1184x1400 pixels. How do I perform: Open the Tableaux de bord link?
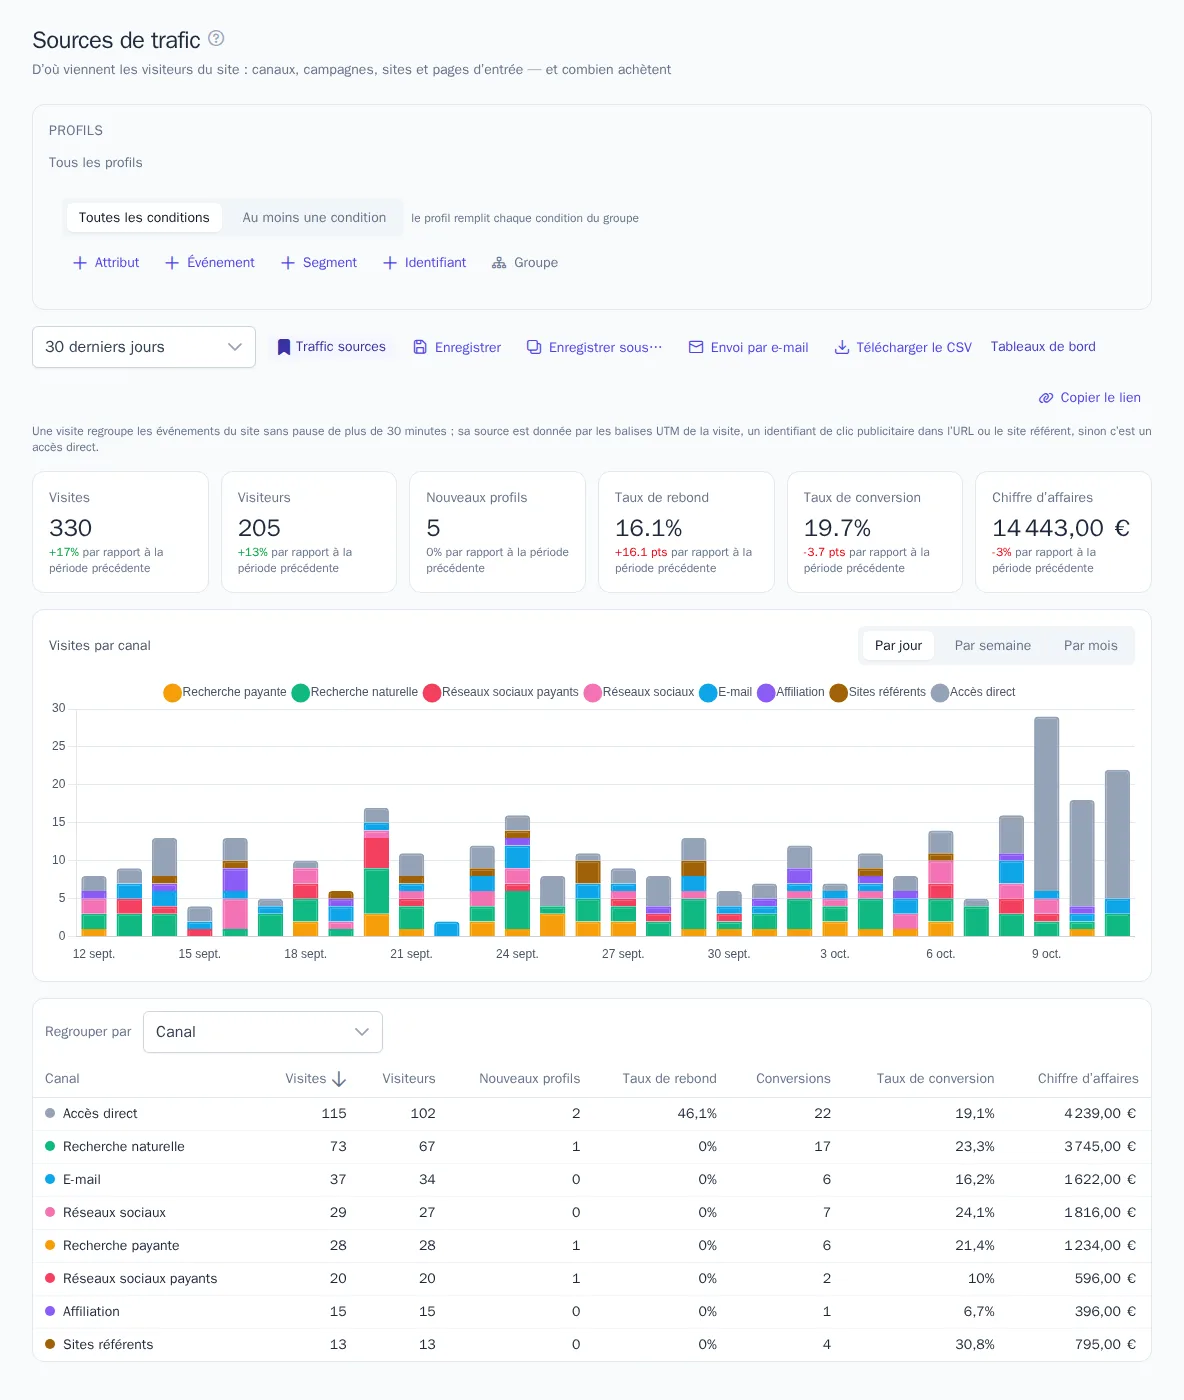coord(1043,347)
